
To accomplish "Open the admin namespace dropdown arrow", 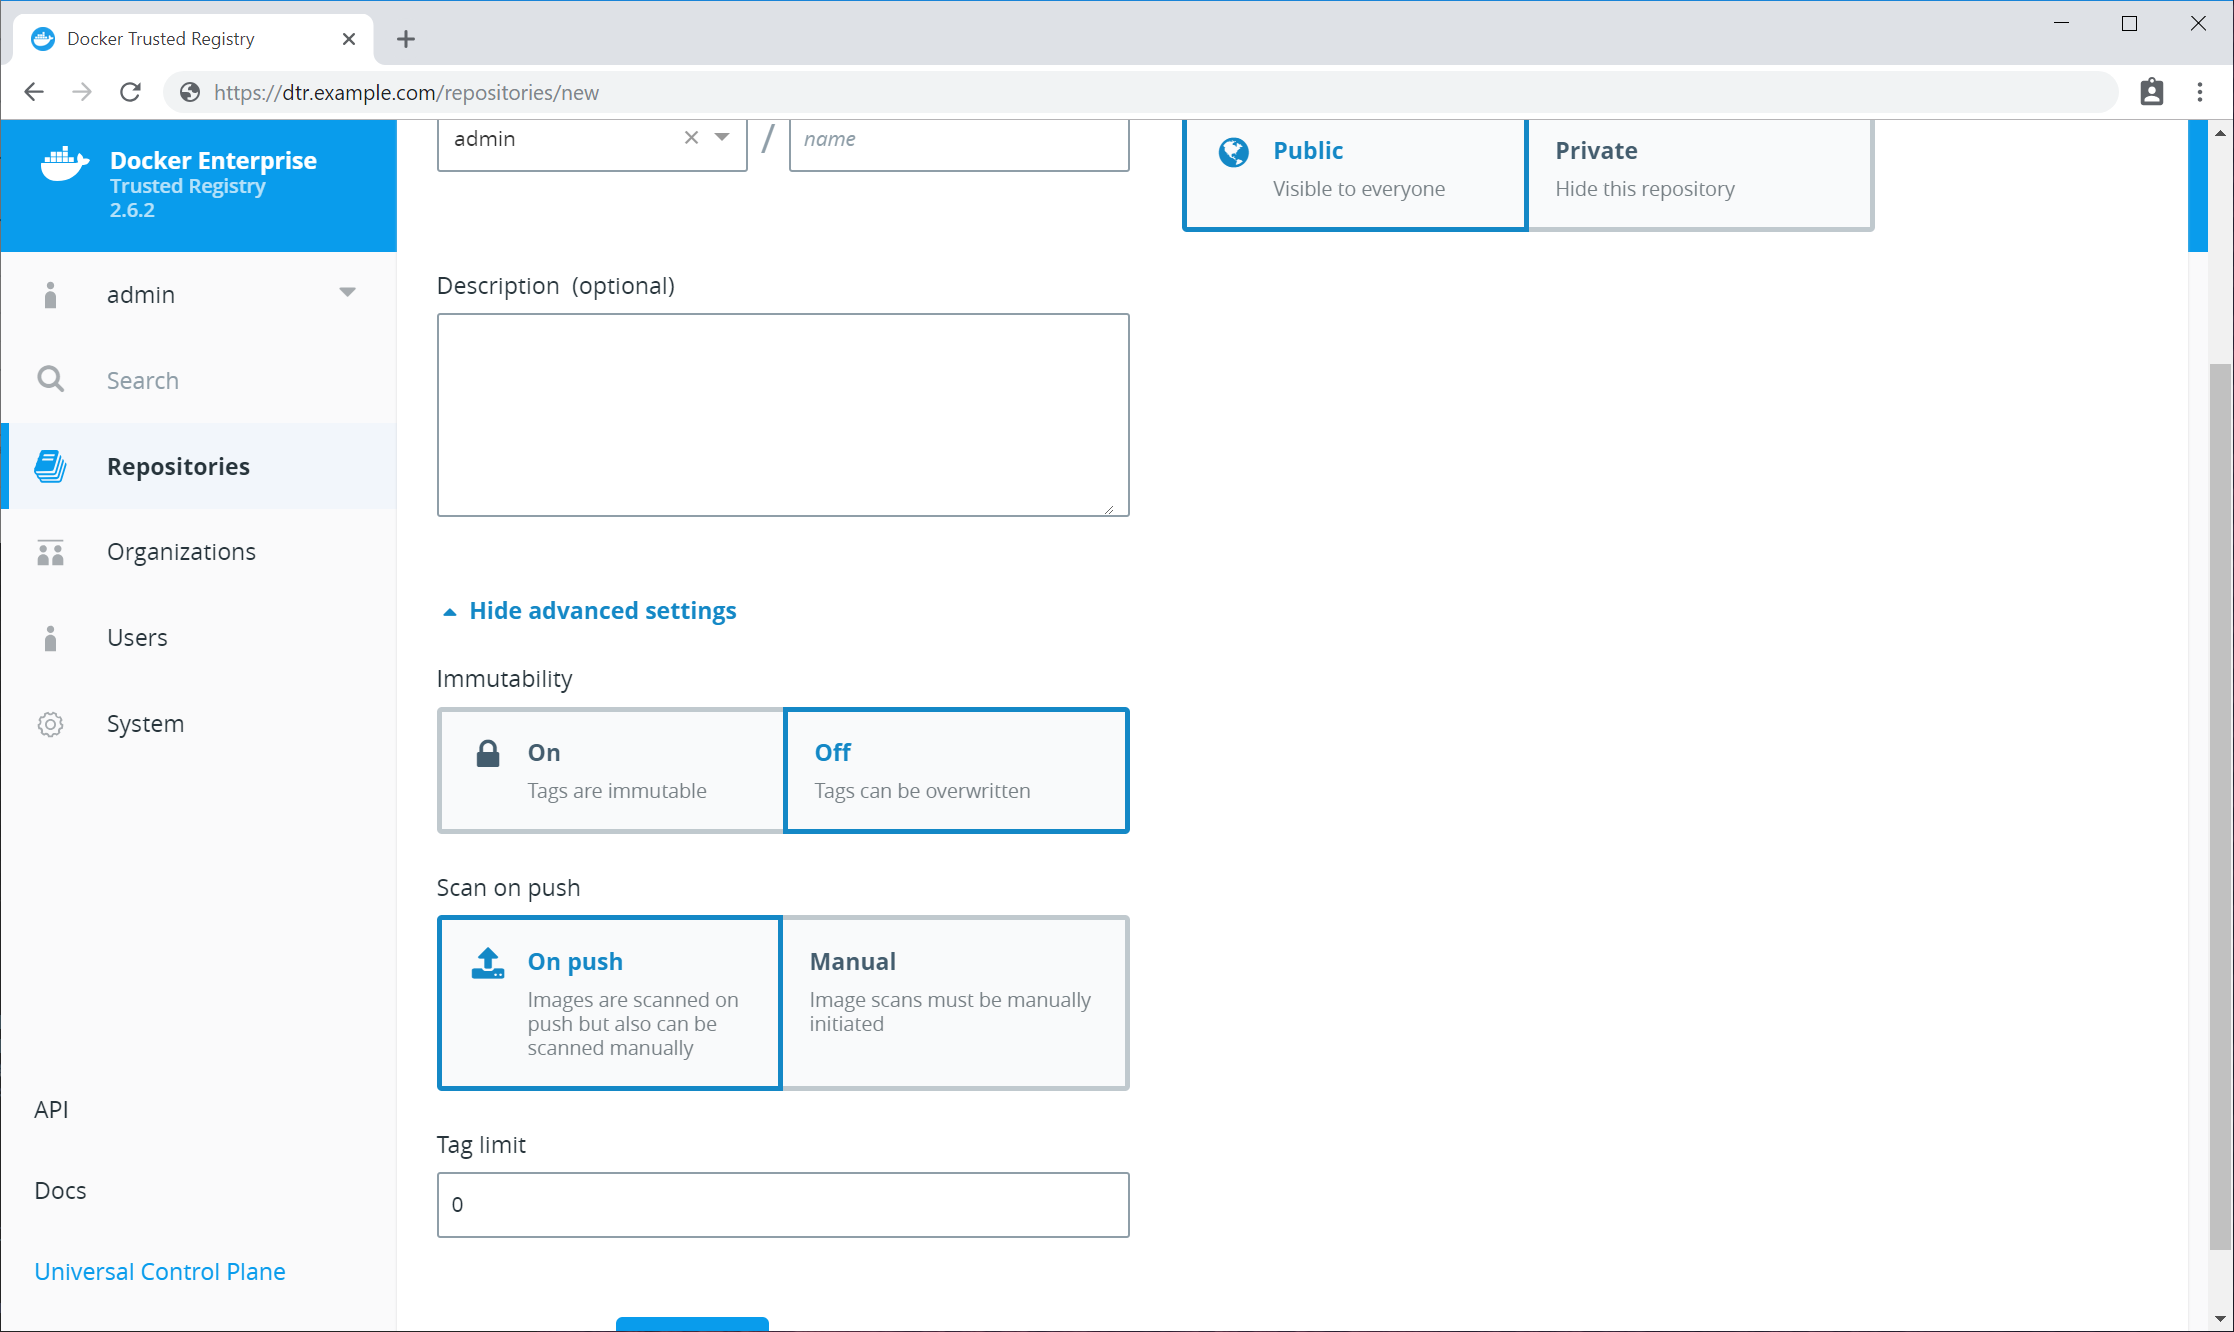I will (x=722, y=138).
